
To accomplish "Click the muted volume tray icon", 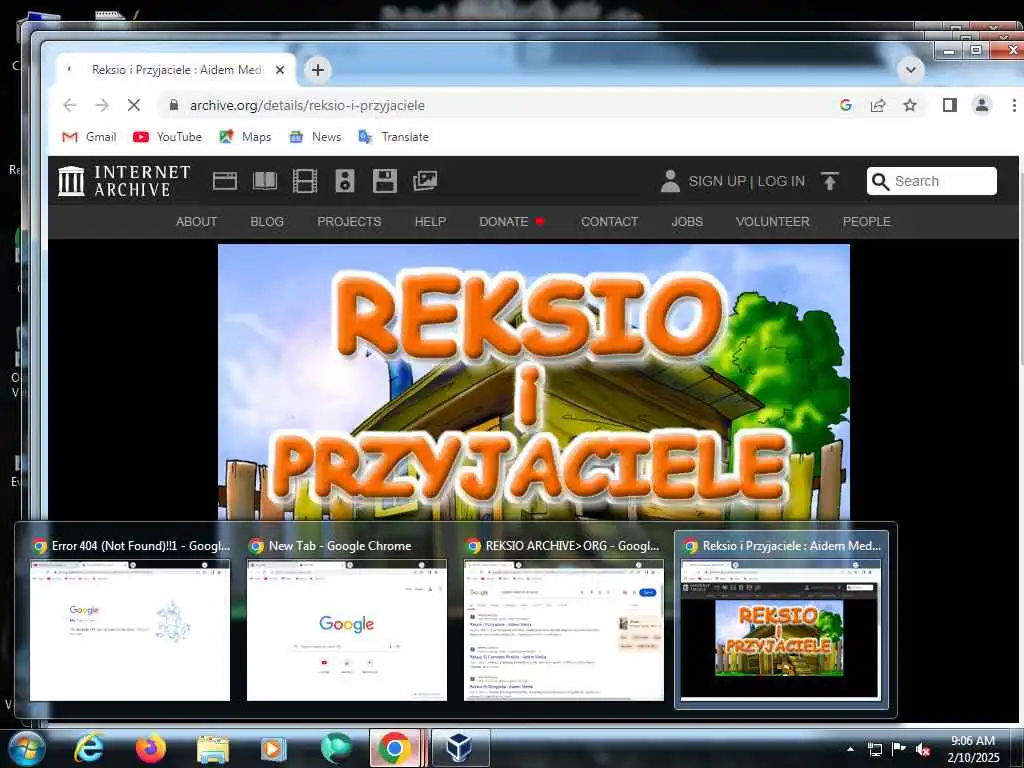I will tap(923, 750).
